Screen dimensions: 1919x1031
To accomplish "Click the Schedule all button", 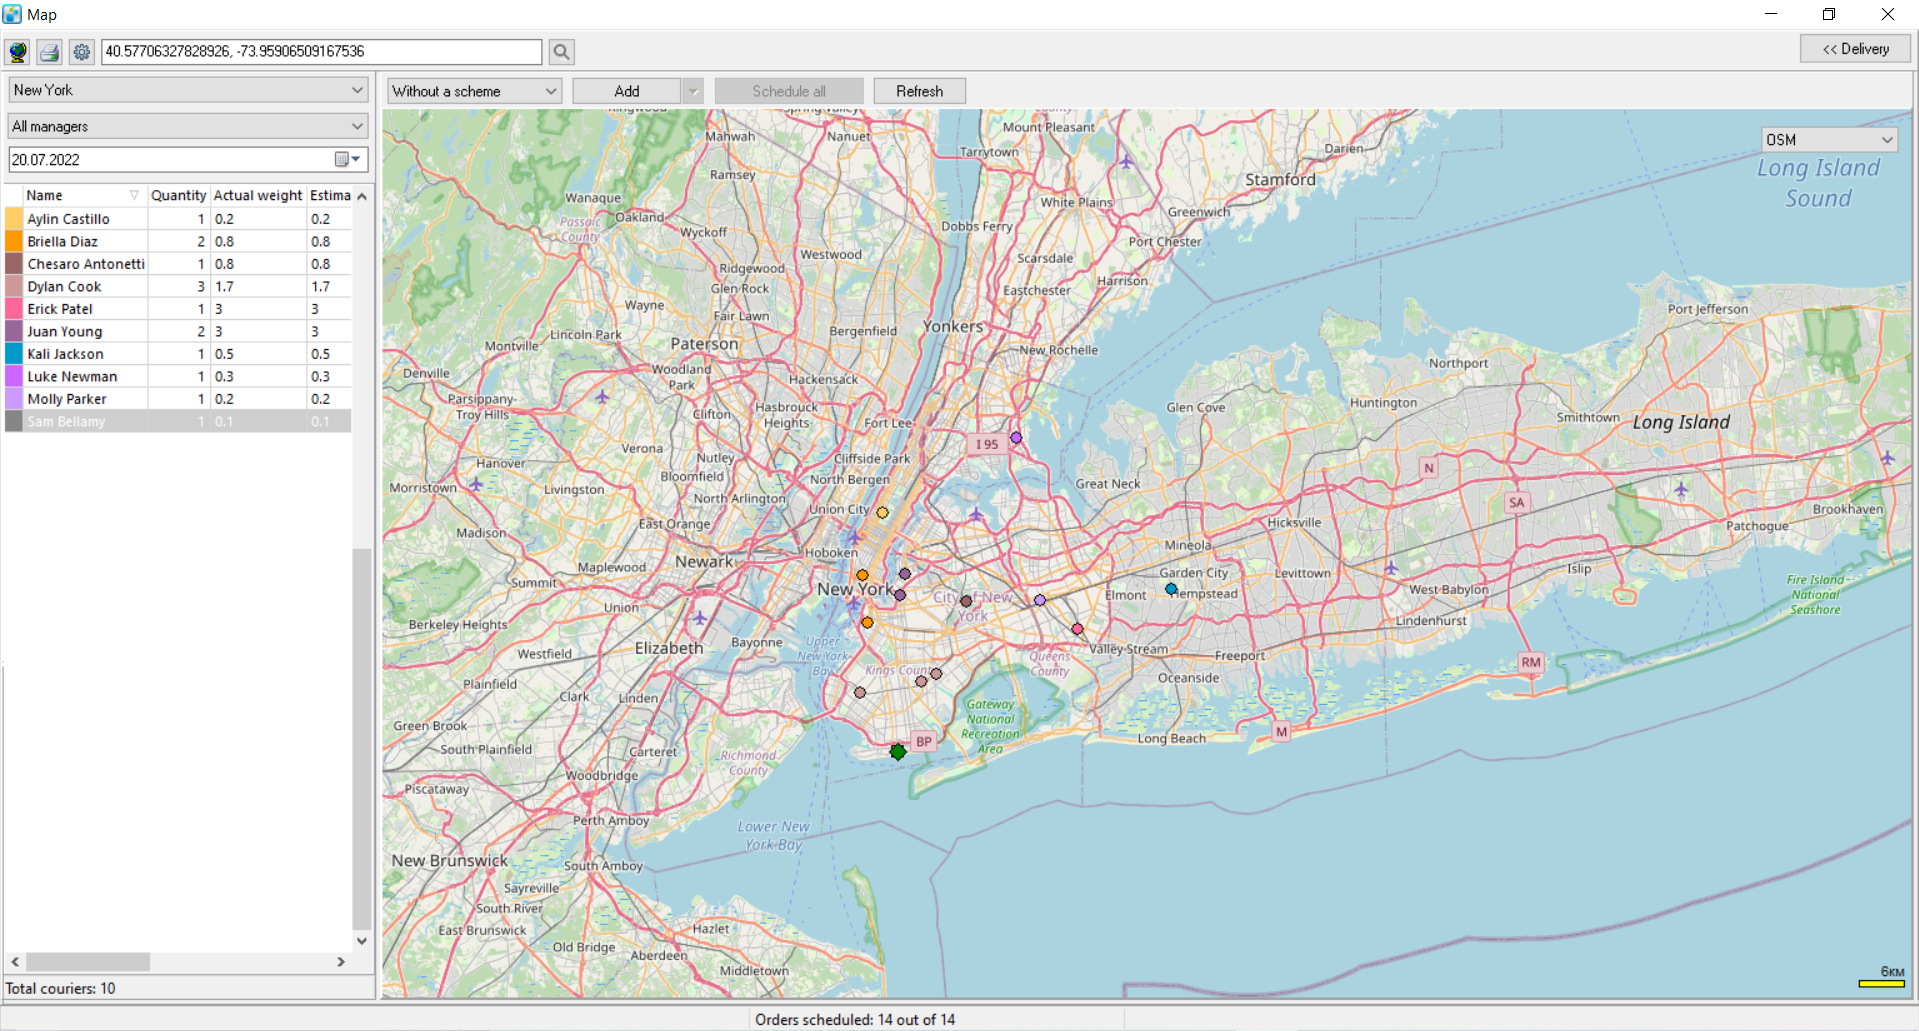I will coord(789,91).
